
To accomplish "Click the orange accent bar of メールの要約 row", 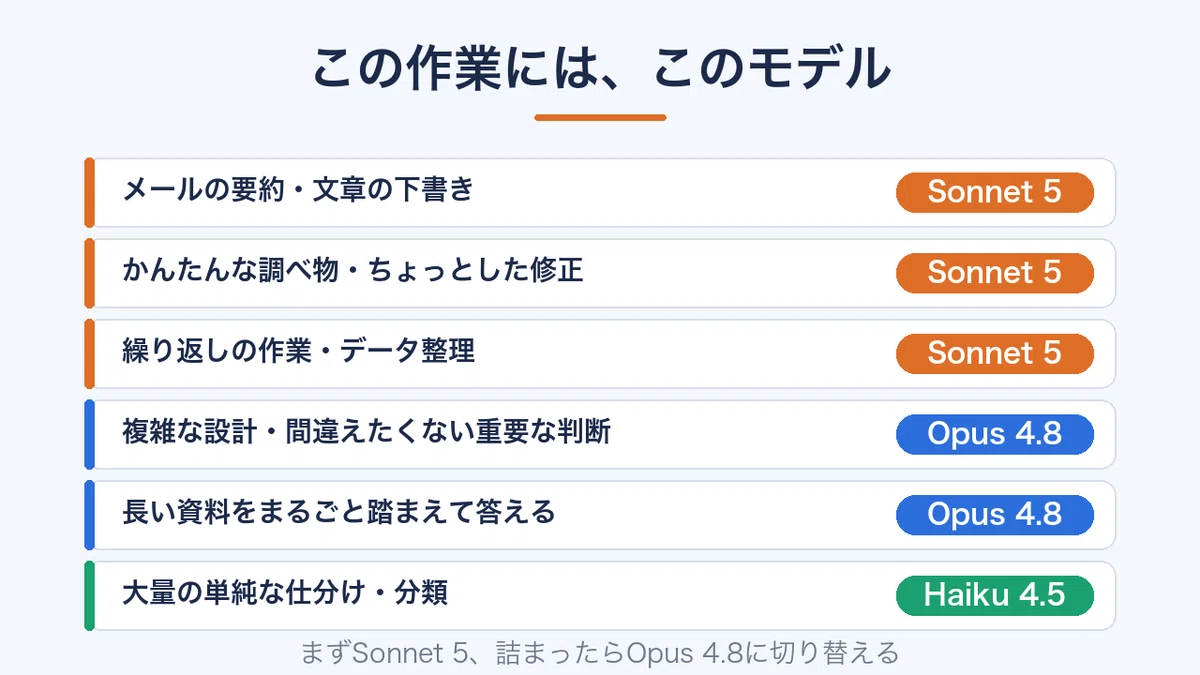I will click(89, 192).
